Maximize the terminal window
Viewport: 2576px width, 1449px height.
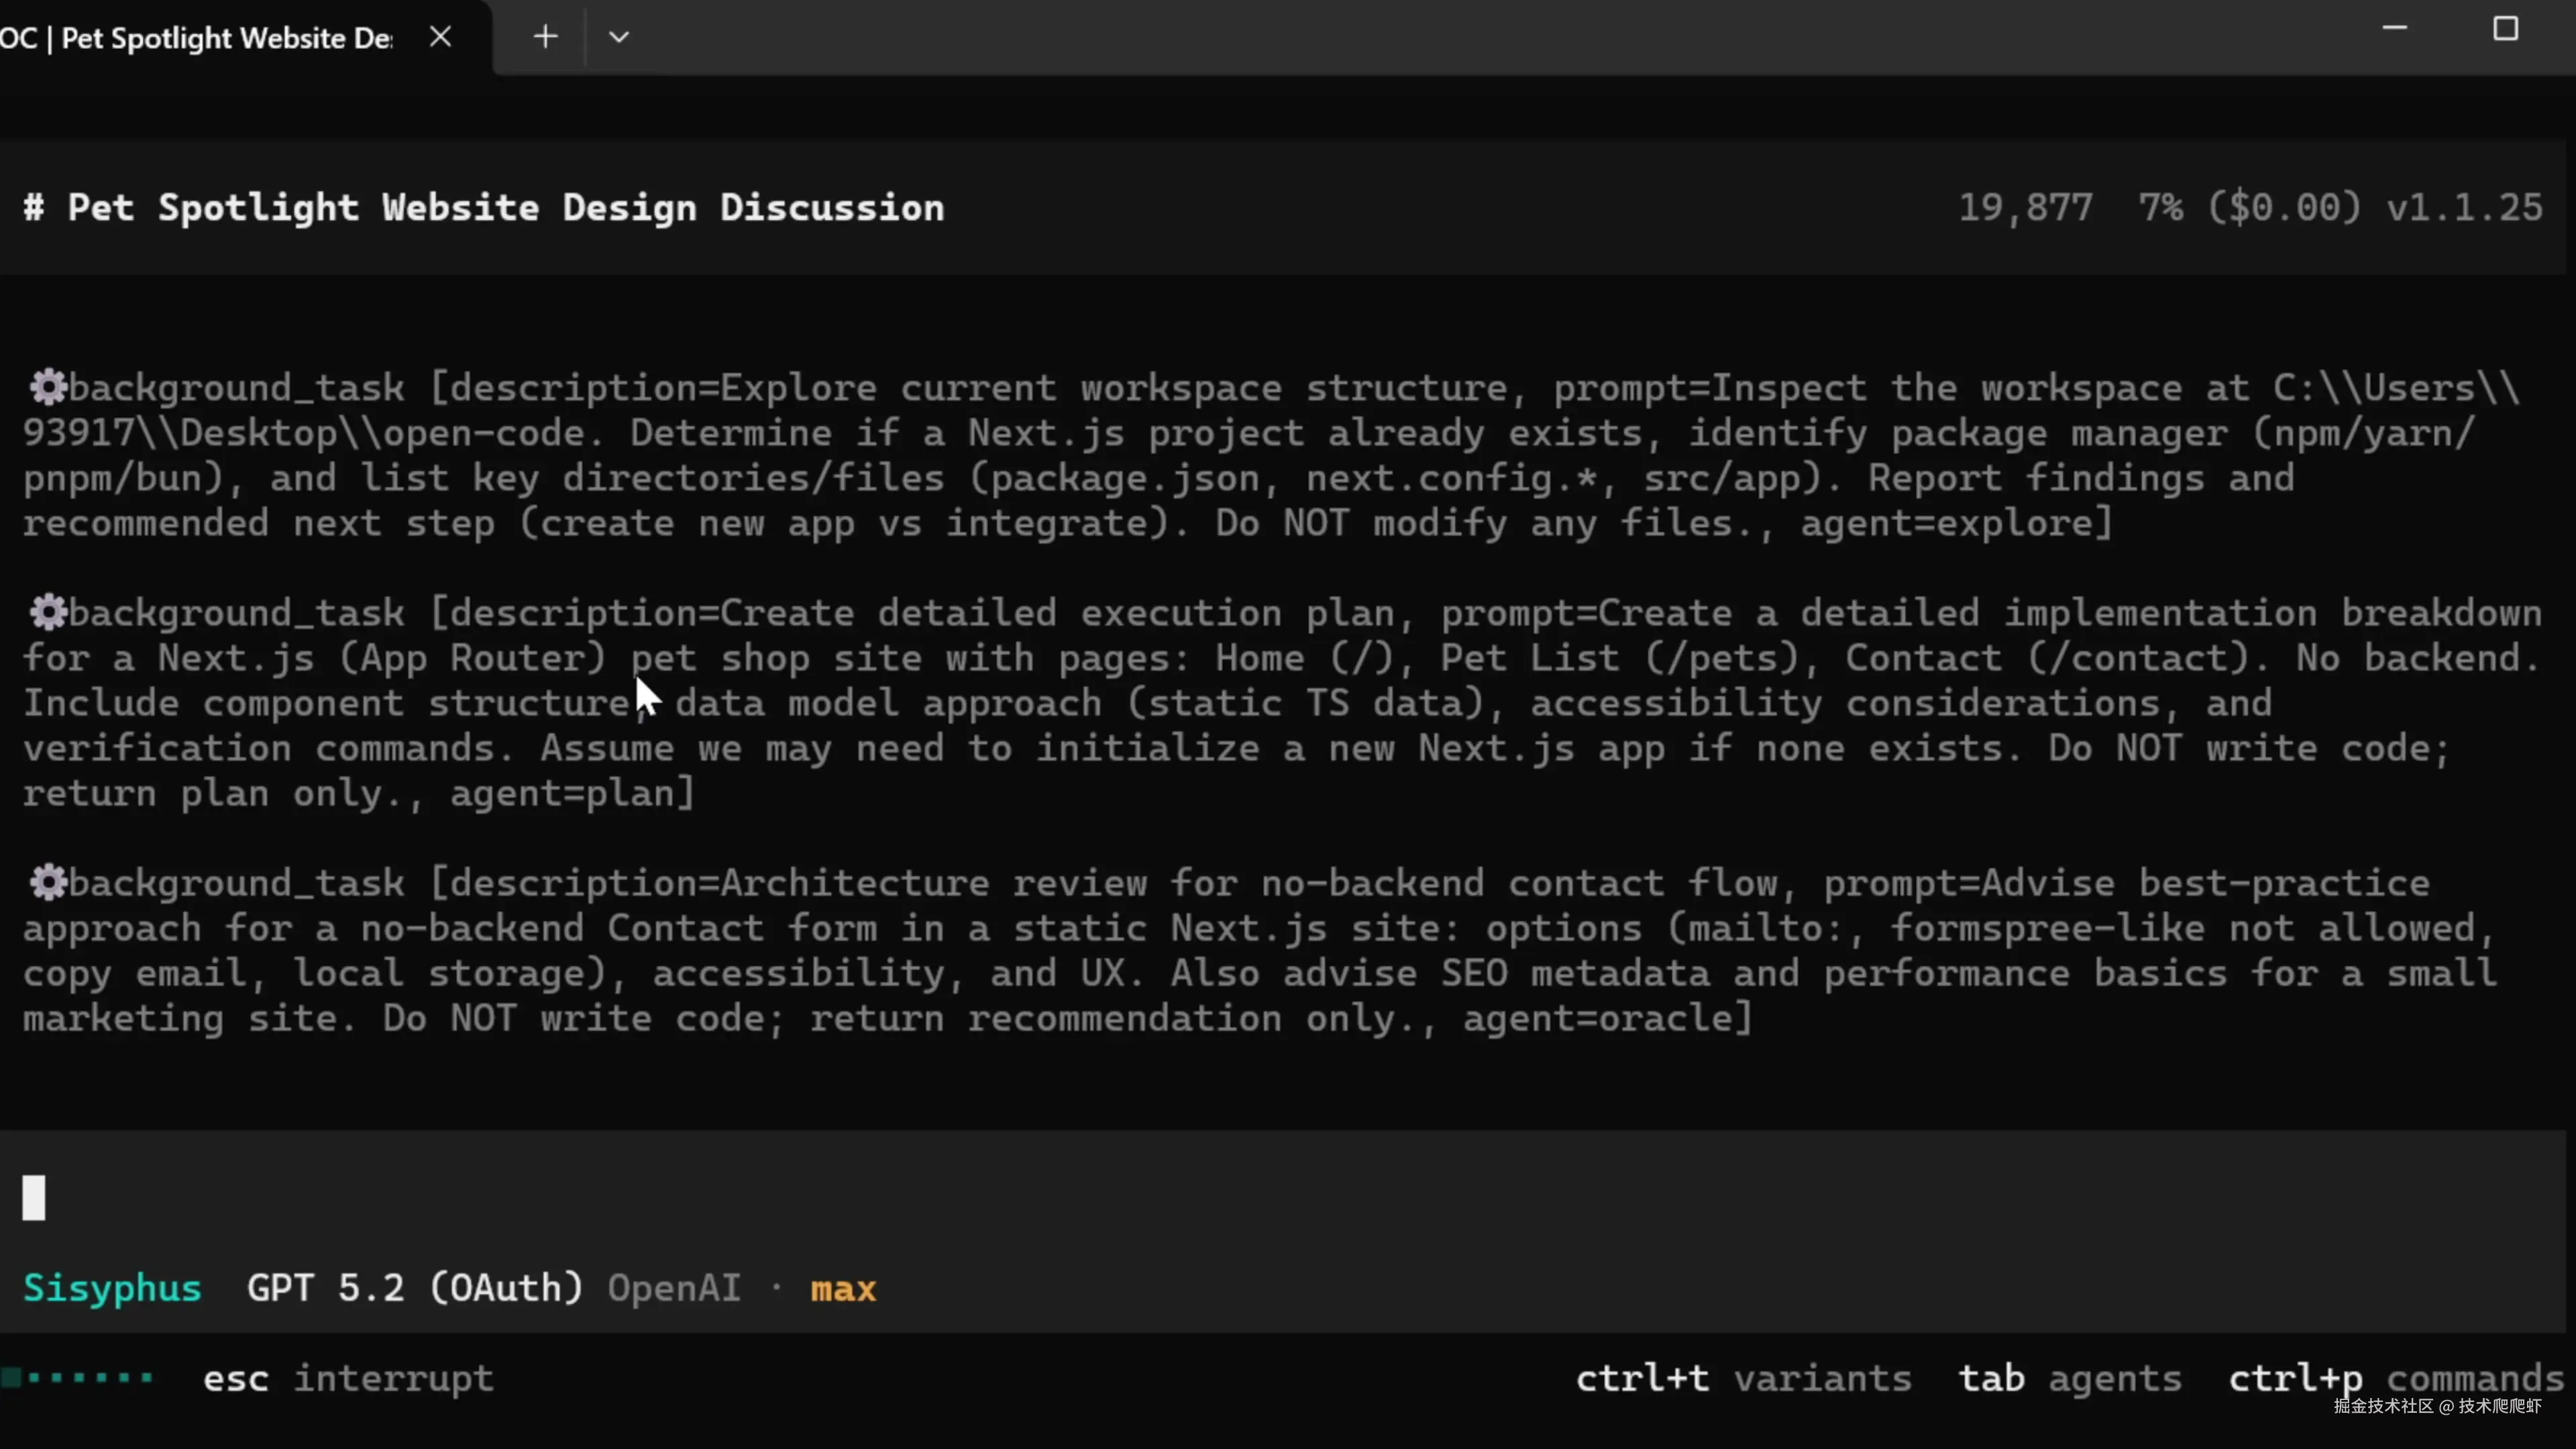tap(2505, 29)
